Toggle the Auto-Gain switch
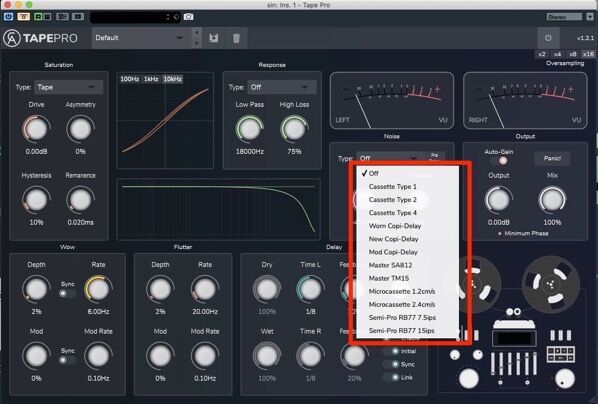The height and width of the screenshot is (404, 598). 499,161
